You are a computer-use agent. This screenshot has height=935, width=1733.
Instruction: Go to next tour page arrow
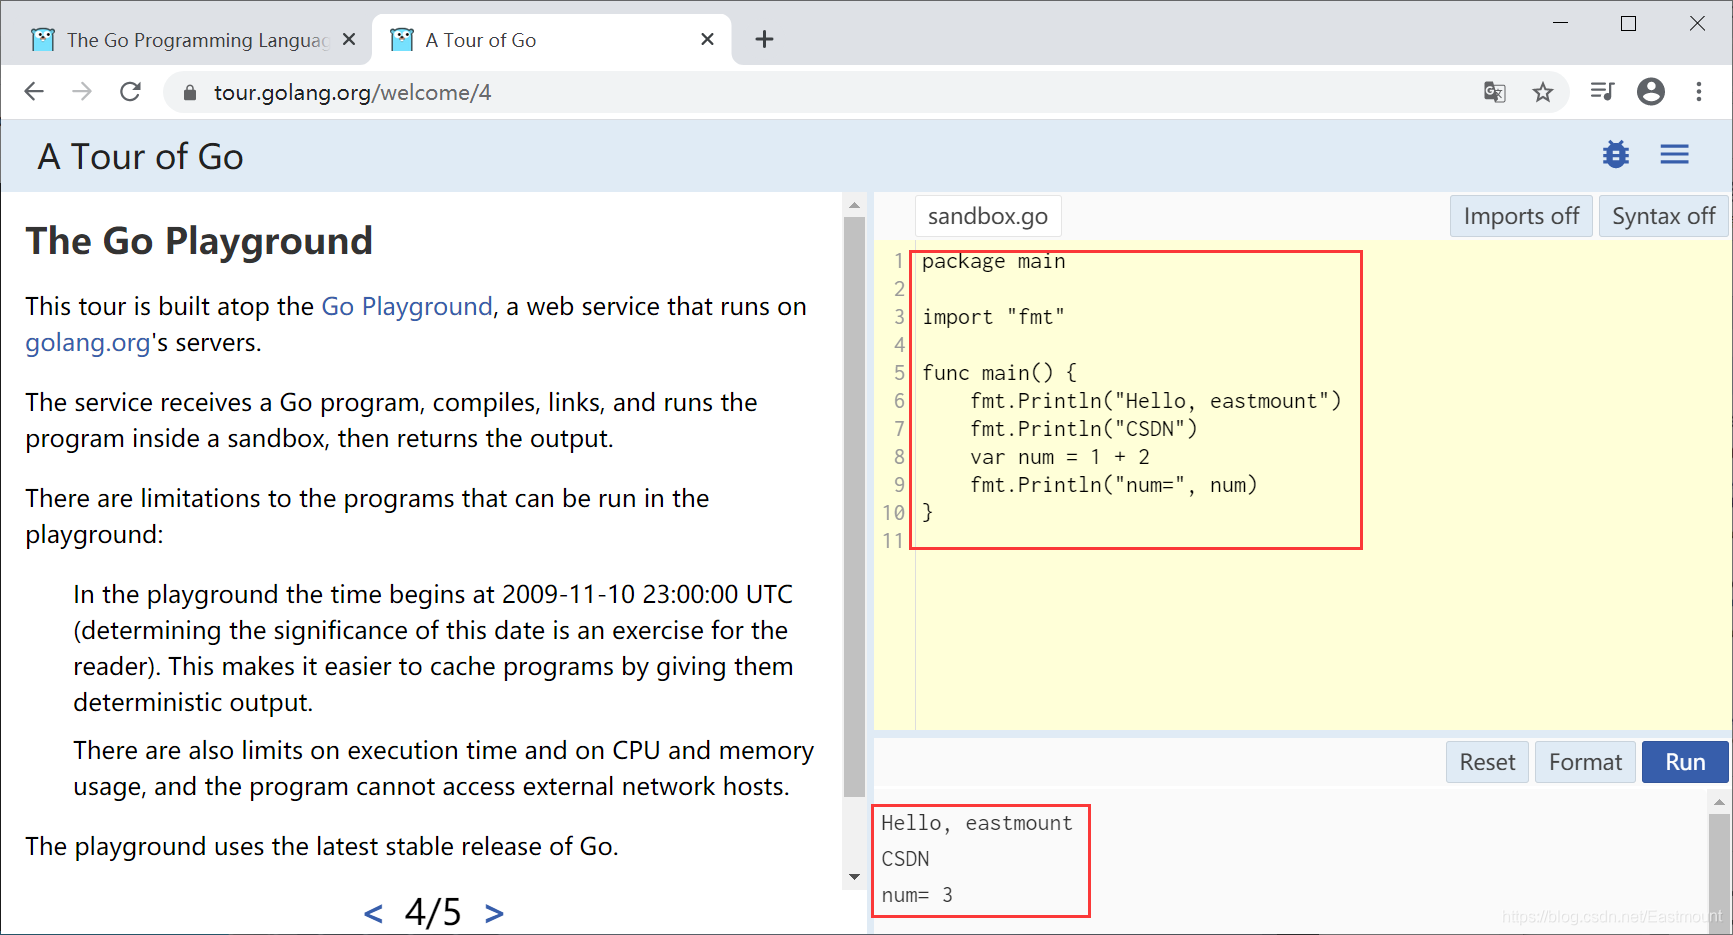coord(494,912)
